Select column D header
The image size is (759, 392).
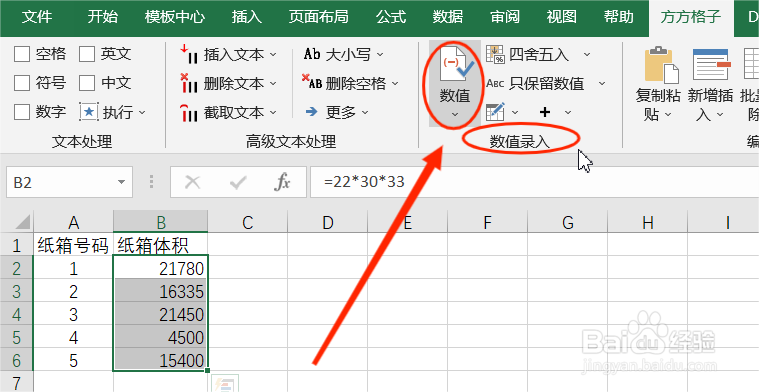click(328, 222)
